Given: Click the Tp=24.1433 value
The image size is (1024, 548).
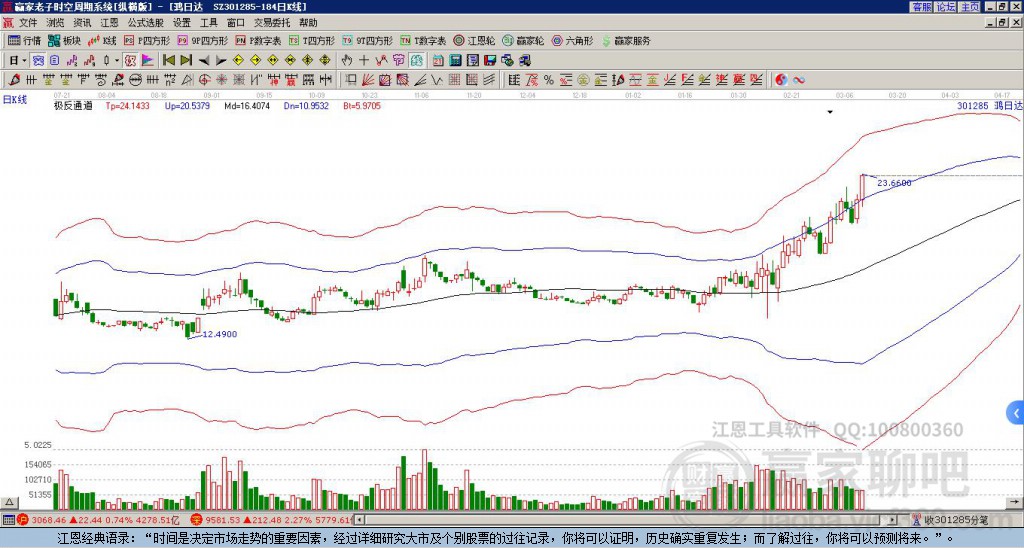Looking at the screenshot, I should click(127, 105).
